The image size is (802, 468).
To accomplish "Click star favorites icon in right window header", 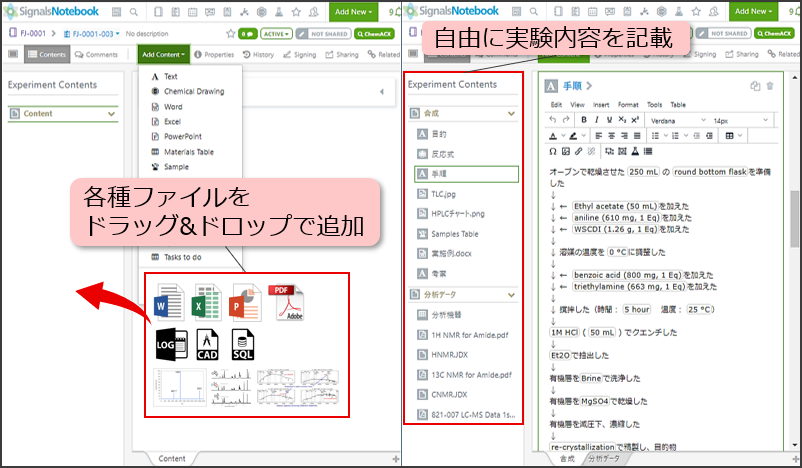I will [x=696, y=11].
